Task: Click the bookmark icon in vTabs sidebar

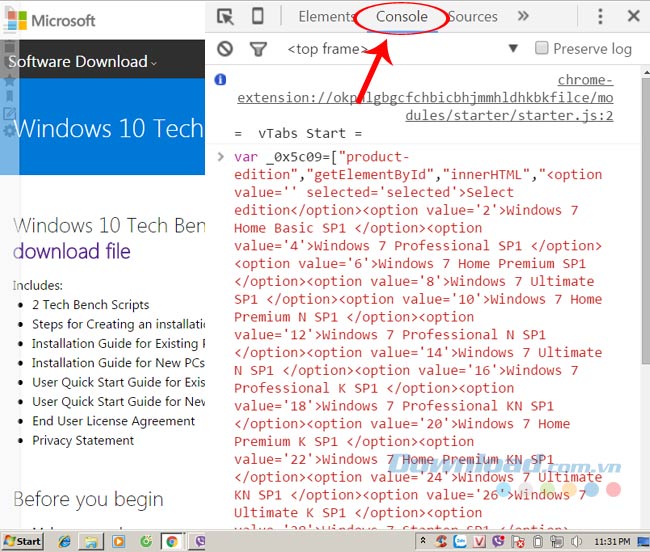Action: click(9, 96)
